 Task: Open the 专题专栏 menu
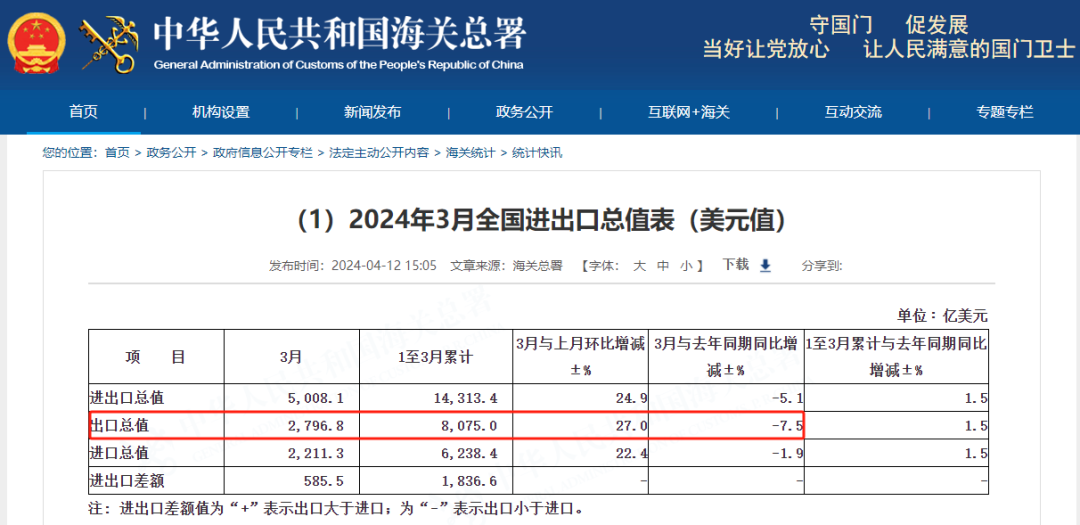pyautogui.click(x=1004, y=112)
